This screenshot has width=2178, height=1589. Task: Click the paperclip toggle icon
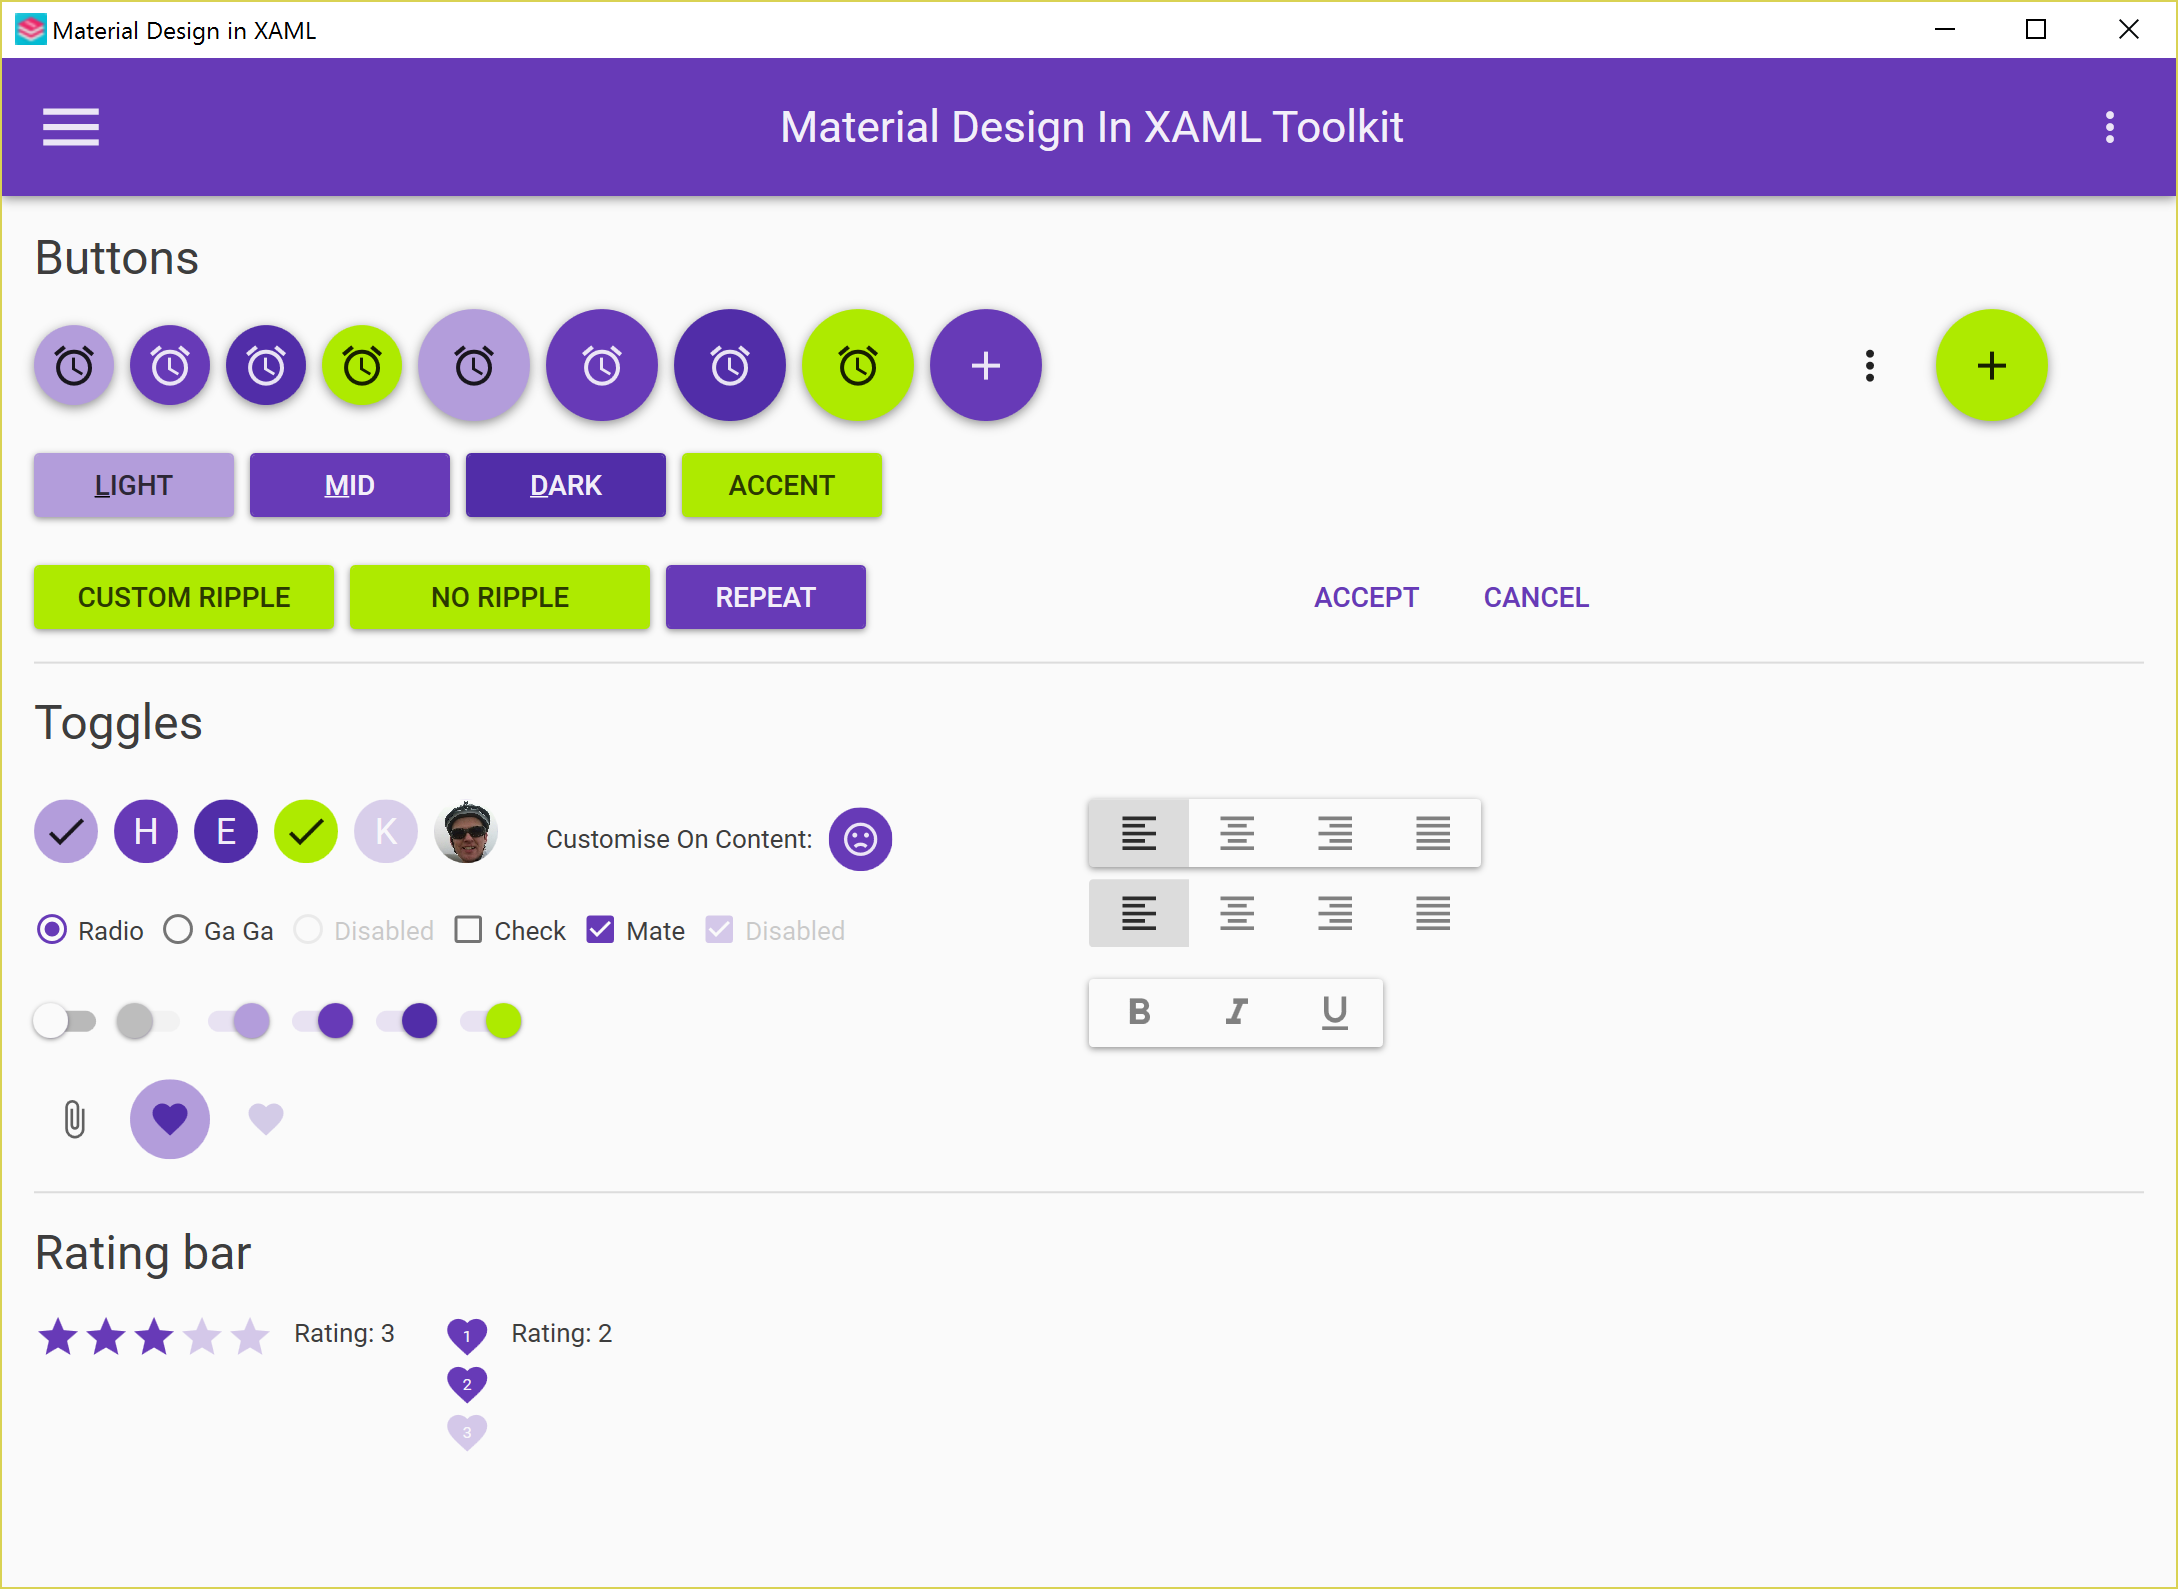point(74,1119)
